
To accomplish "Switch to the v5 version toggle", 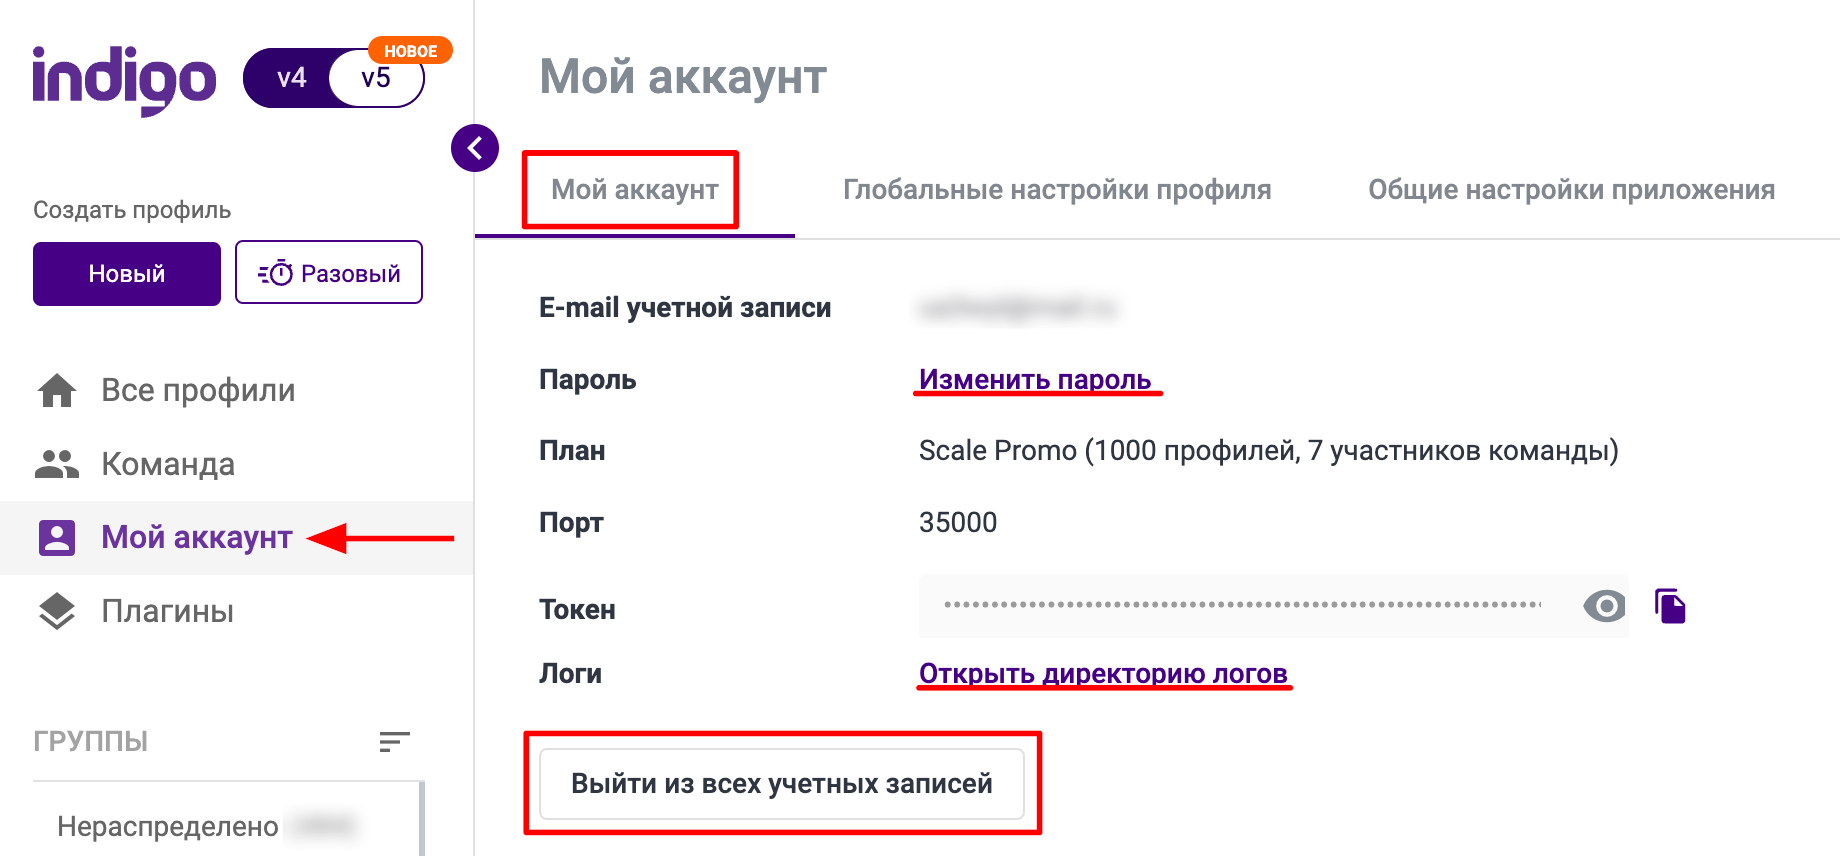I will click(377, 79).
